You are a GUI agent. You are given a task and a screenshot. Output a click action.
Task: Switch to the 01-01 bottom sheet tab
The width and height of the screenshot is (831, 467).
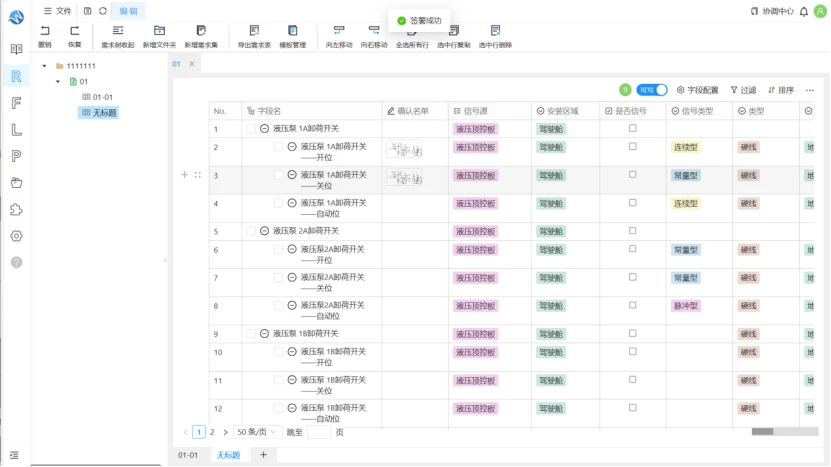pos(188,455)
